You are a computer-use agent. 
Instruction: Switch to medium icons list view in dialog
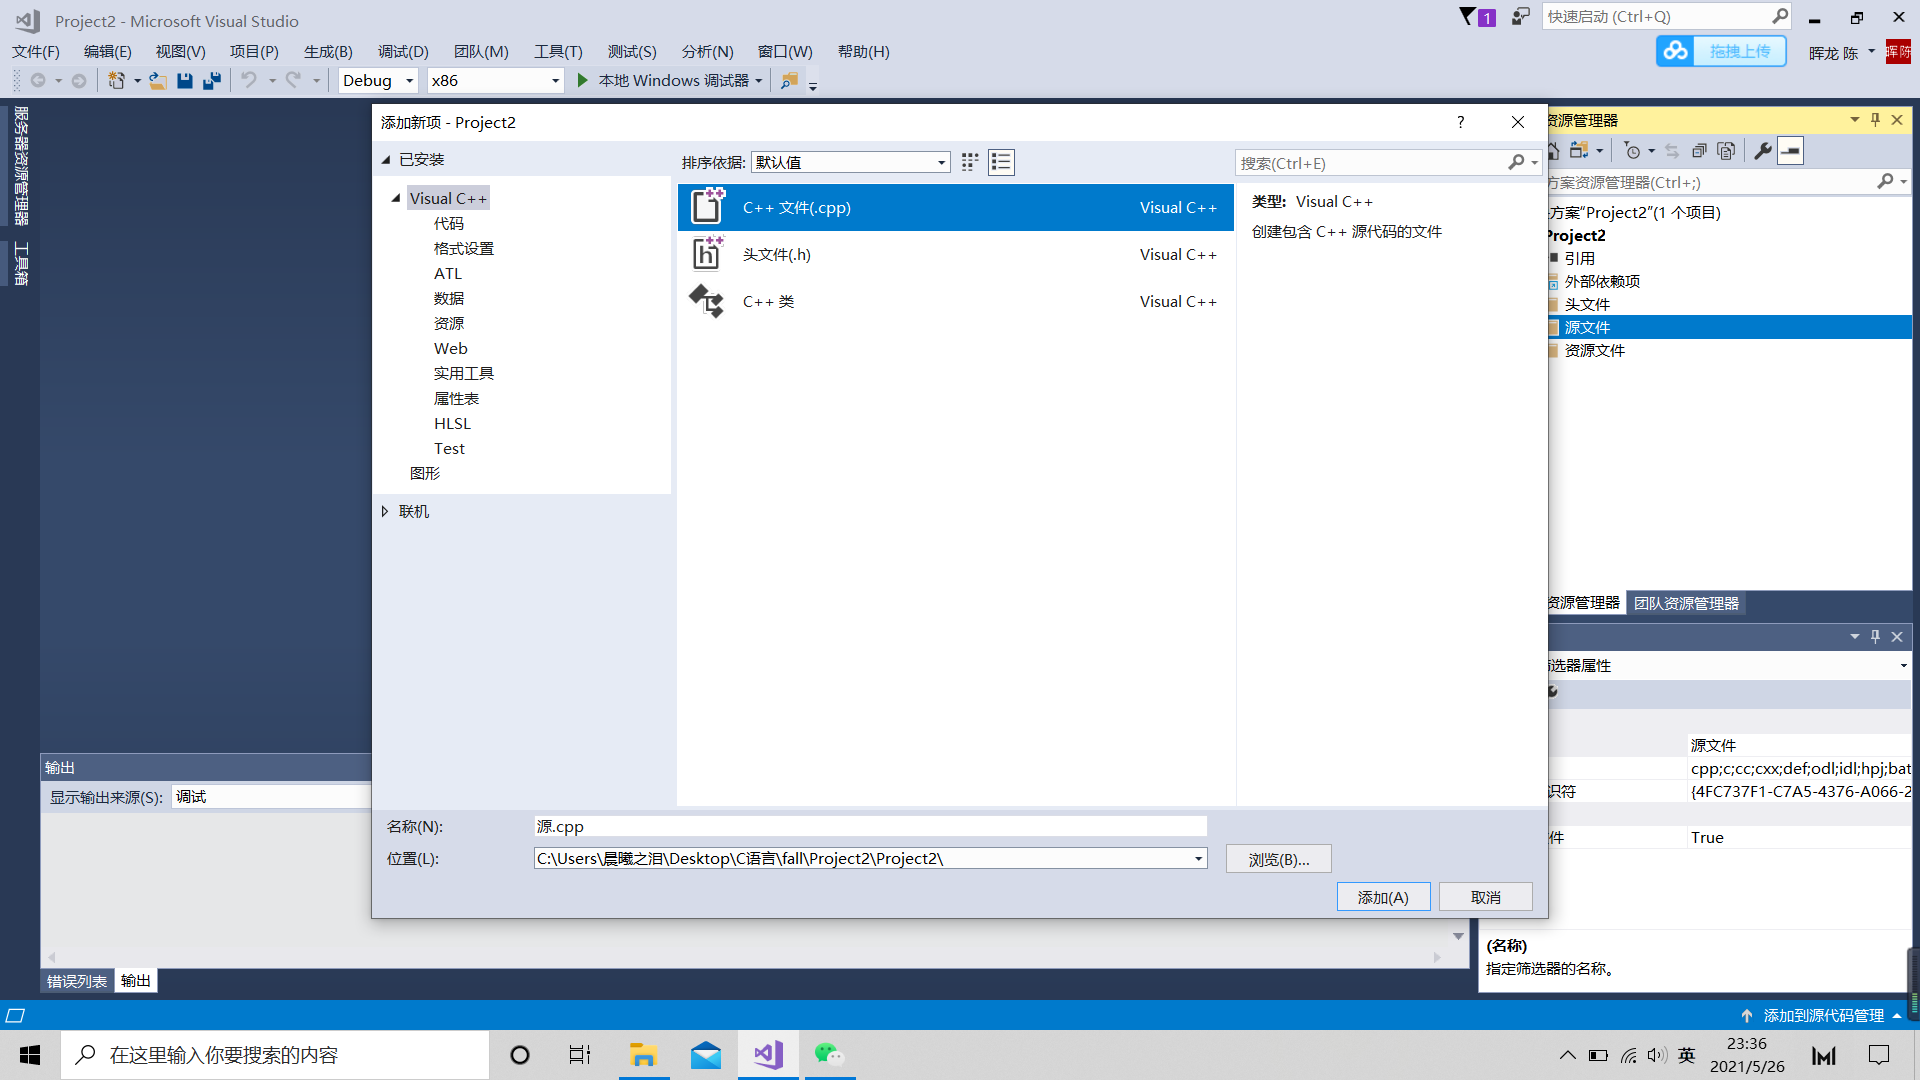tap(1001, 162)
